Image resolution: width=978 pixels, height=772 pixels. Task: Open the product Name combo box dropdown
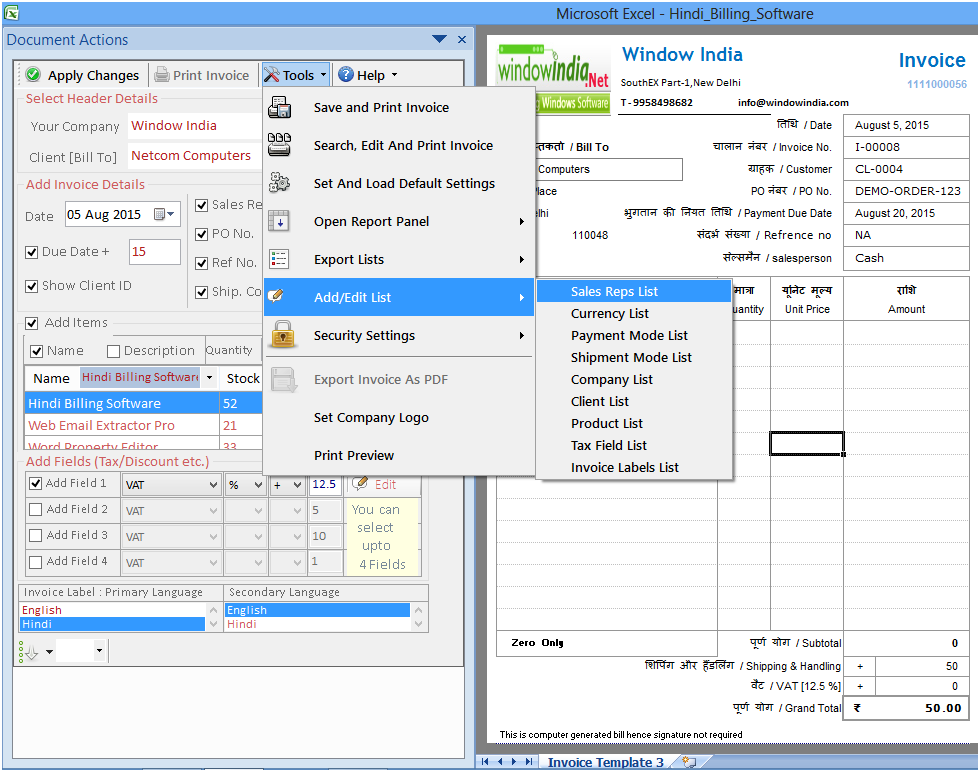click(x=210, y=377)
